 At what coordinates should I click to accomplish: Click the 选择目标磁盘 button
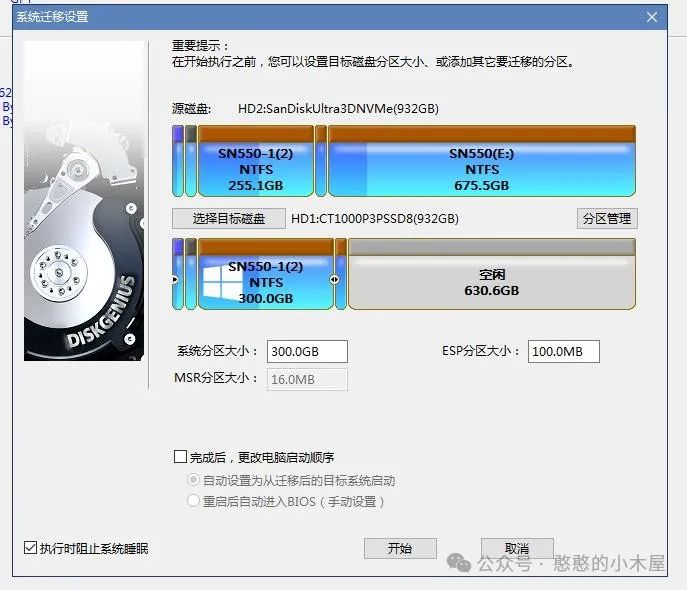[x=229, y=218]
